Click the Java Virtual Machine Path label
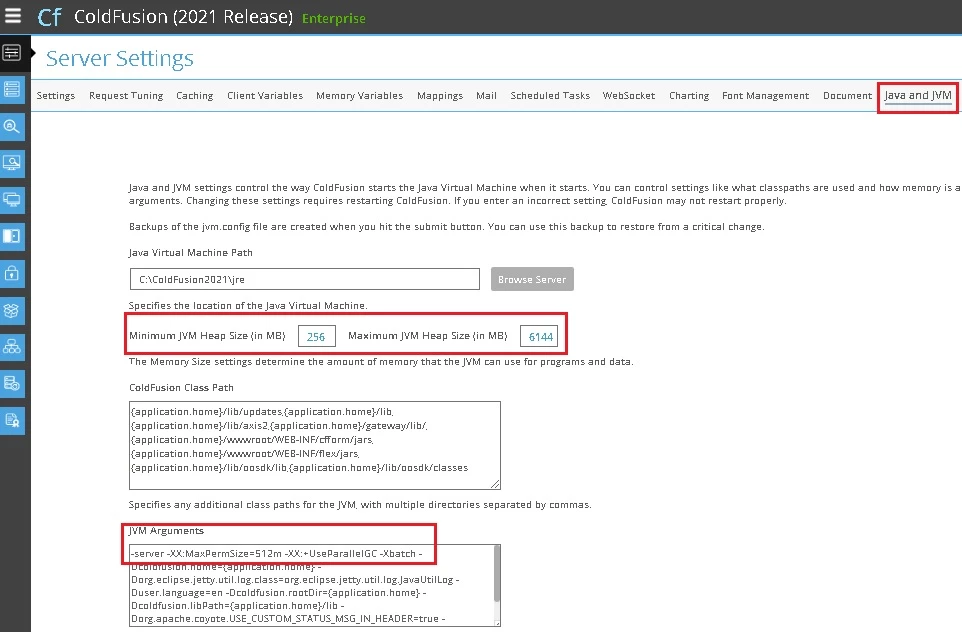The width and height of the screenshot is (962, 632). pyautogui.click(x=191, y=253)
